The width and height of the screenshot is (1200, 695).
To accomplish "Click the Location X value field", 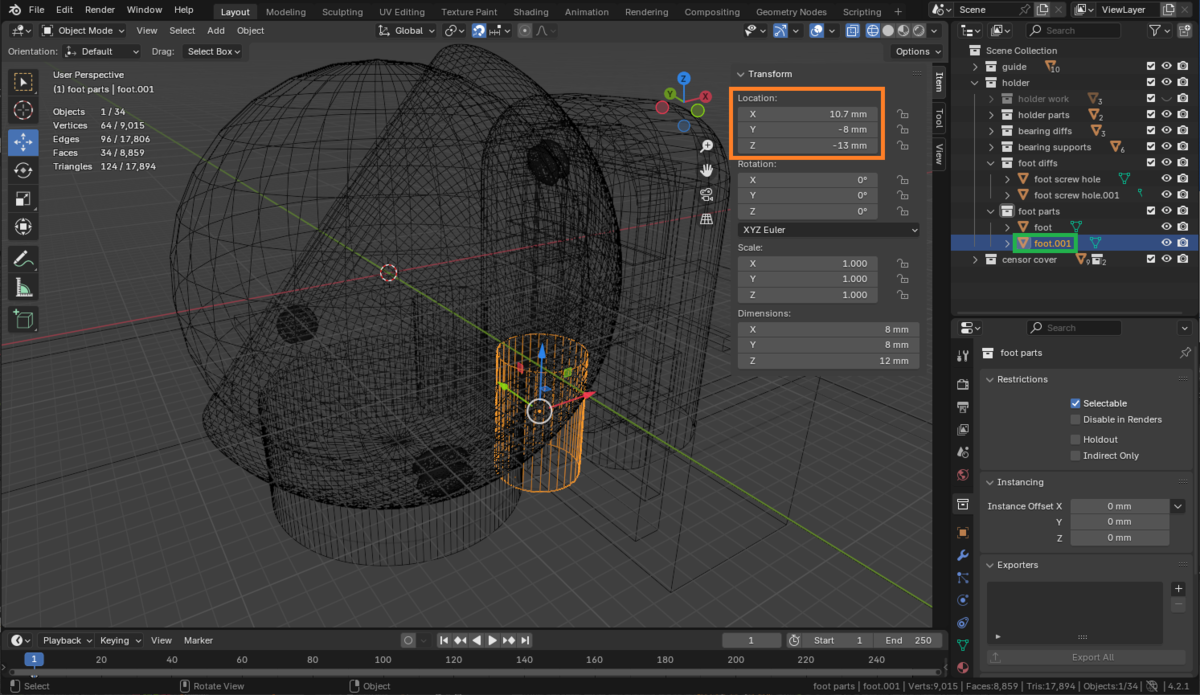I will 808,114.
